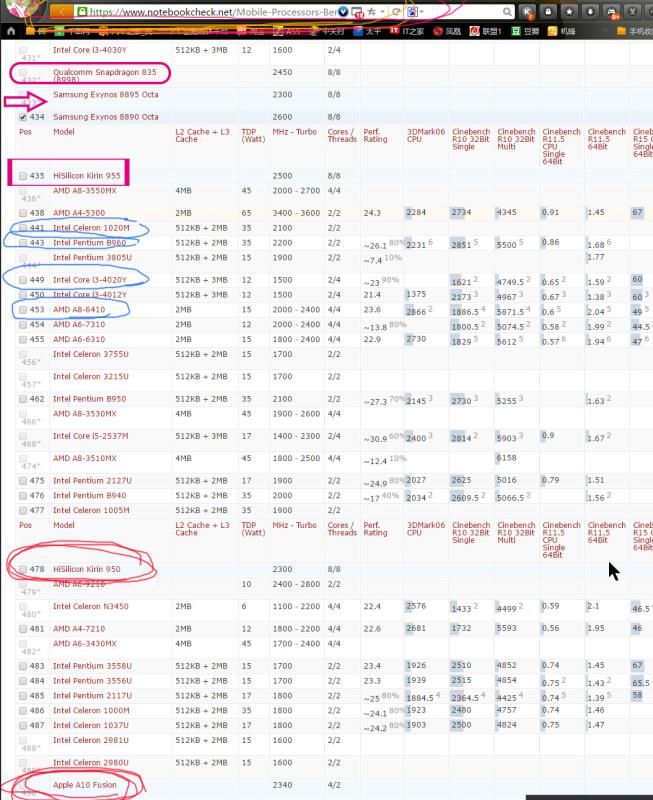Click lower 'MHz - Turbo' column header
Screen dimensions: 653x800
pyautogui.click(x=294, y=525)
